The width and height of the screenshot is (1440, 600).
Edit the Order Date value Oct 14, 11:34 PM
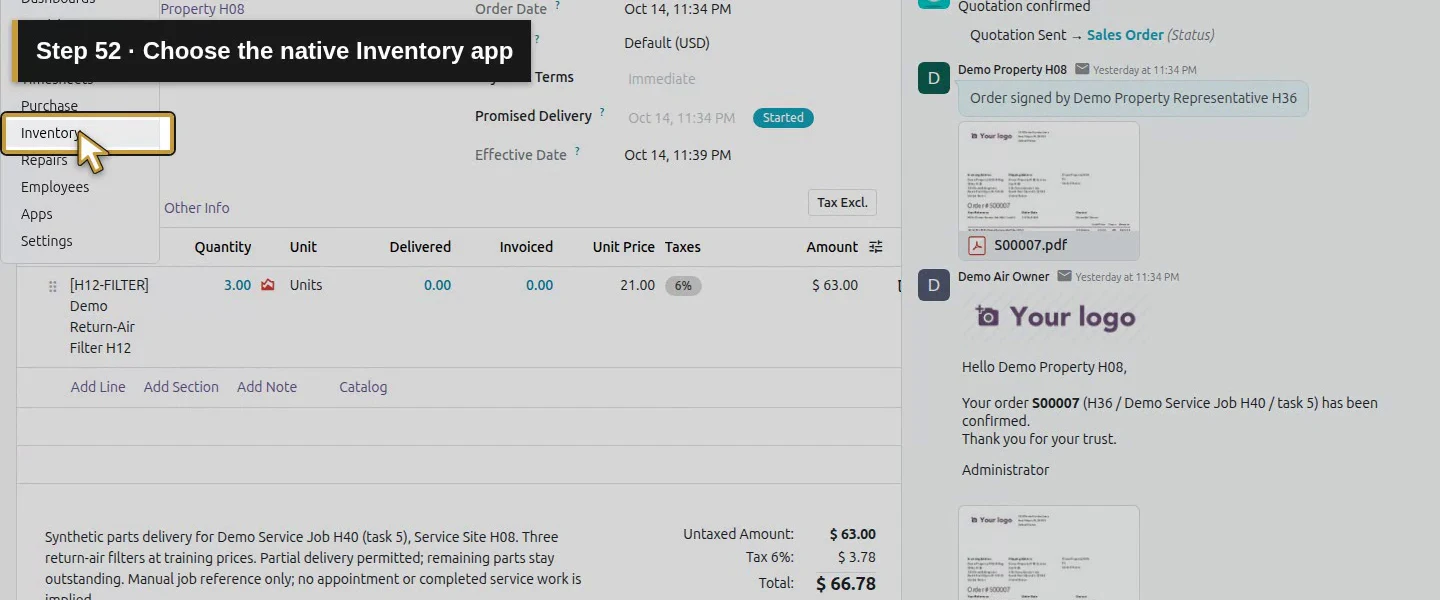tap(678, 9)
